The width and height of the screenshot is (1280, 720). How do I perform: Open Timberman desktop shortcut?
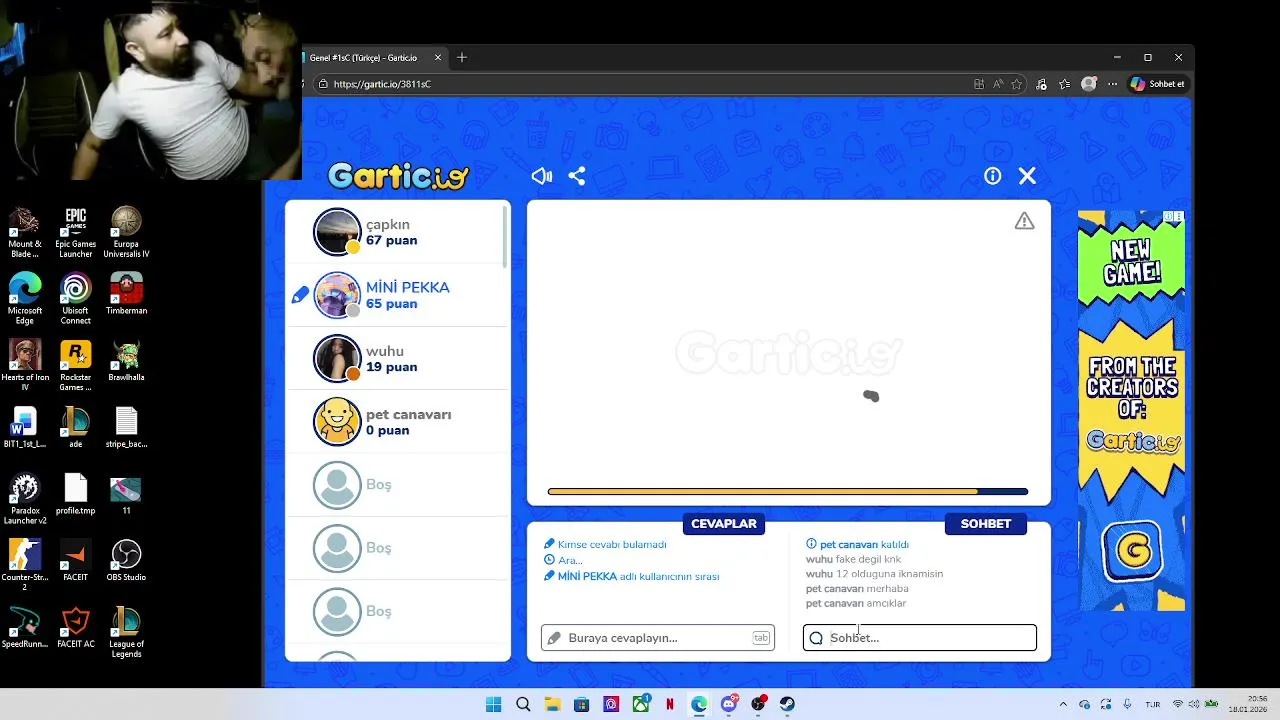click(x=126, y=294)
